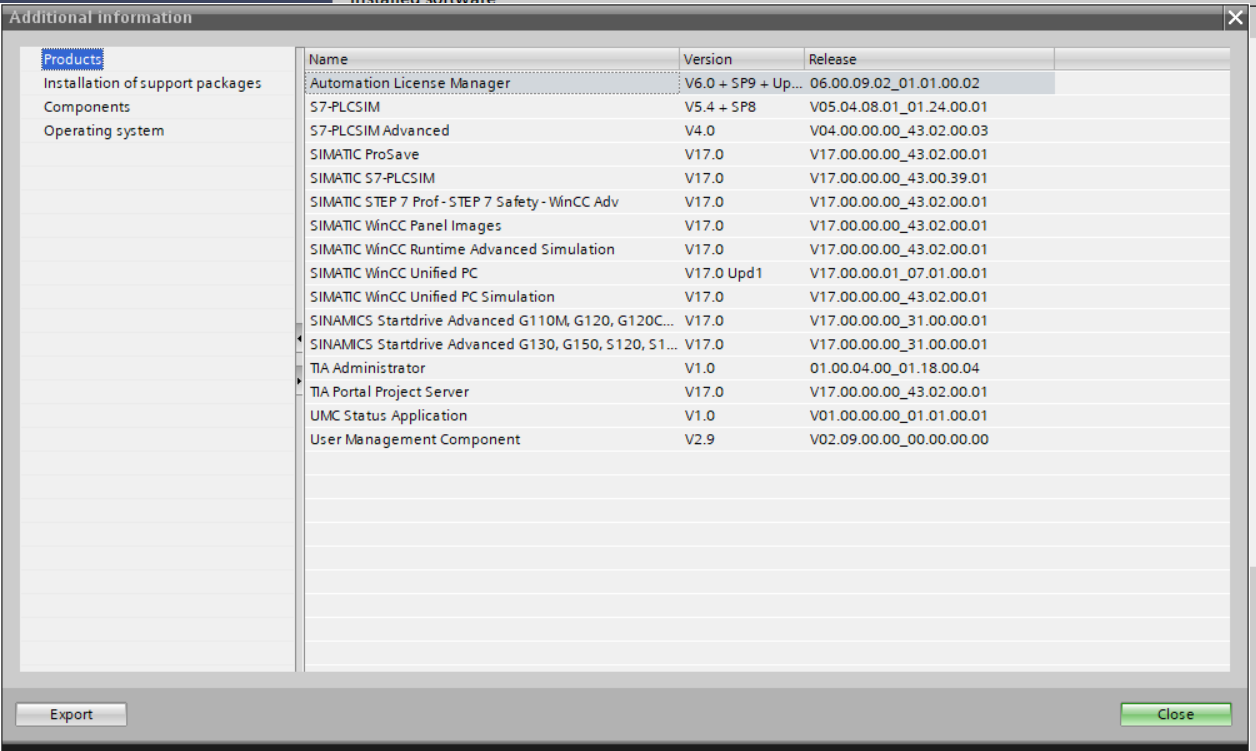Image resolution: width=1256 pixels, height=751 pixels.
Task: Open the Operating system section
Action: tap(104, 131)
